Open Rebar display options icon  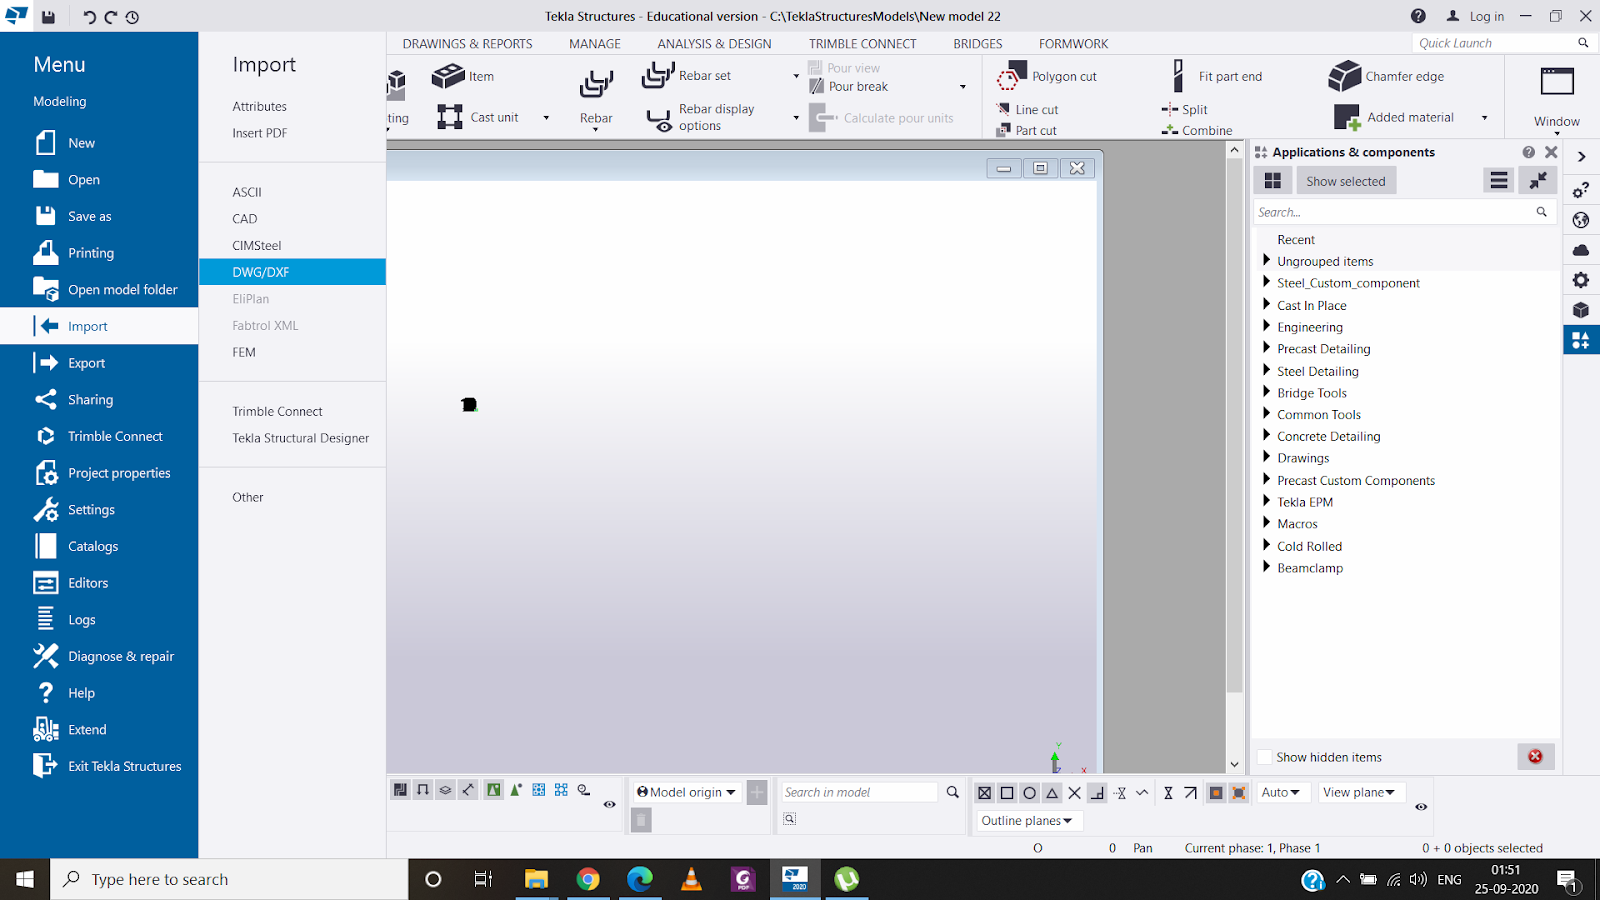coord(659,119)
